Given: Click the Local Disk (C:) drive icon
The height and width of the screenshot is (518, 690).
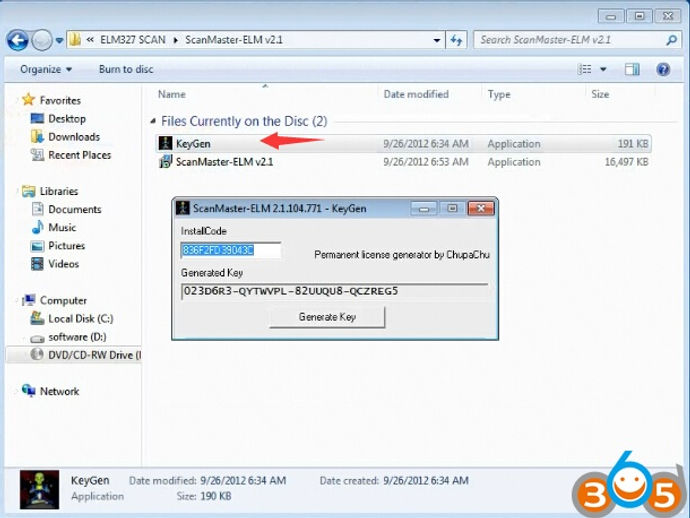Looking at the screenshot, I should point(37,318).
